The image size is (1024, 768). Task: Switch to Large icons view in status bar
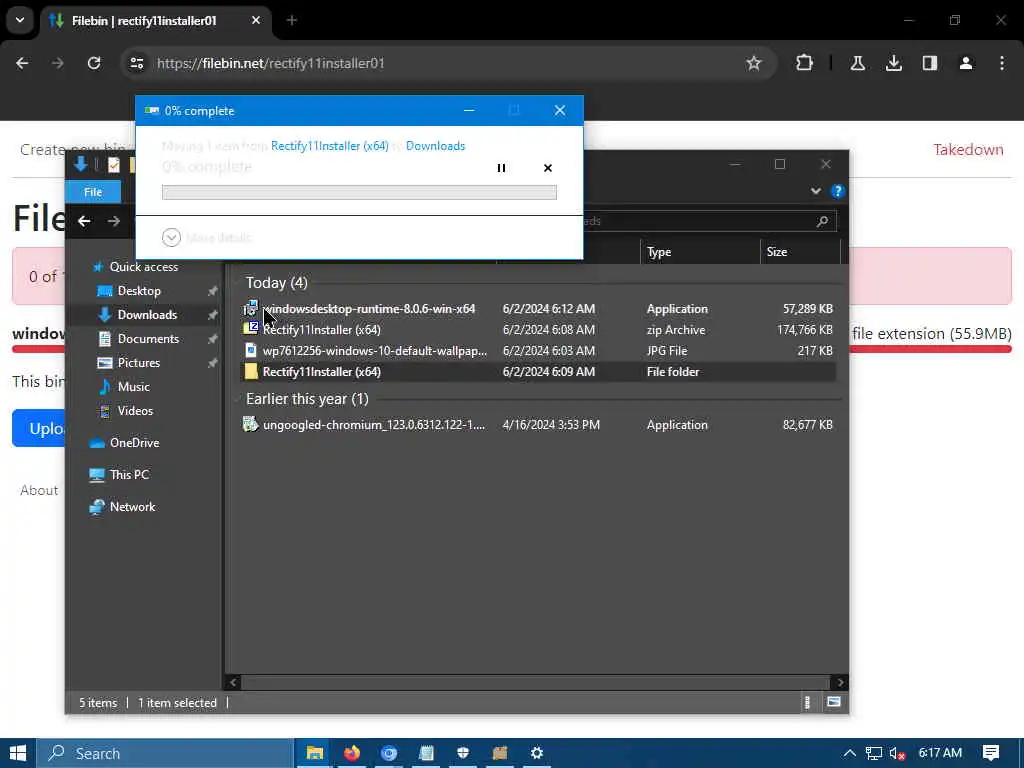point(834,703)
